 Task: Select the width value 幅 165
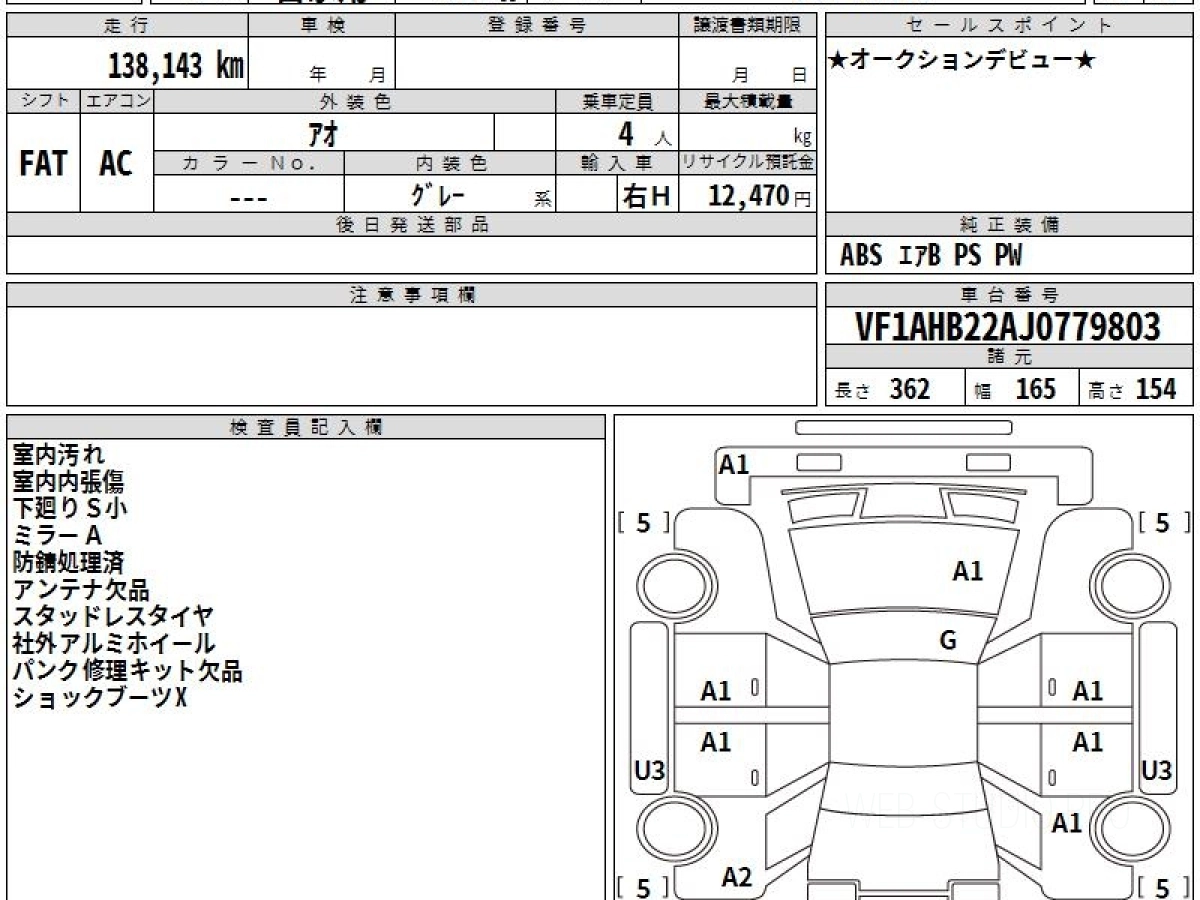[x=1016, y=390]
